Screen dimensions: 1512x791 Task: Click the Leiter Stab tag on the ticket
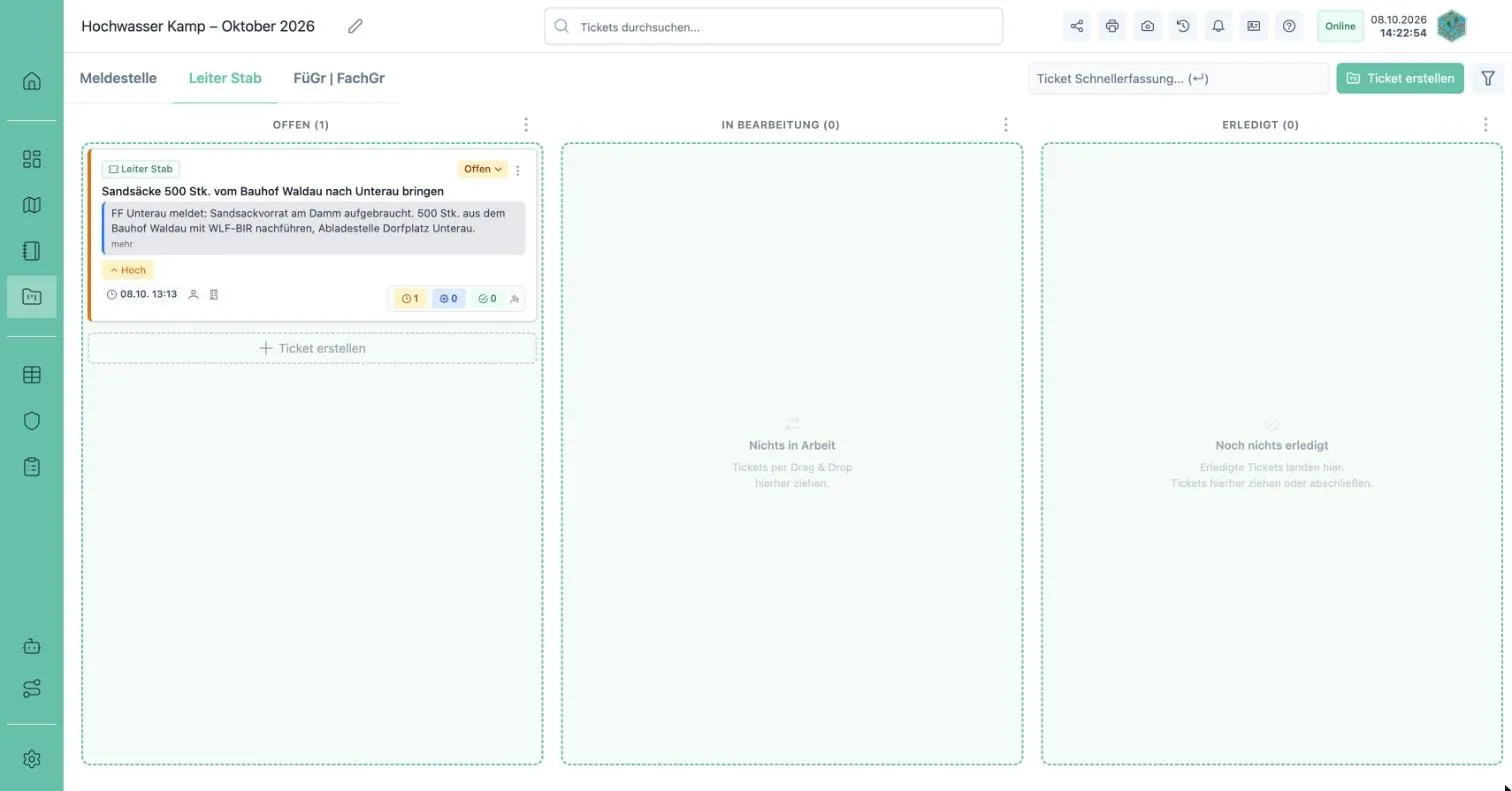[141, 170]
